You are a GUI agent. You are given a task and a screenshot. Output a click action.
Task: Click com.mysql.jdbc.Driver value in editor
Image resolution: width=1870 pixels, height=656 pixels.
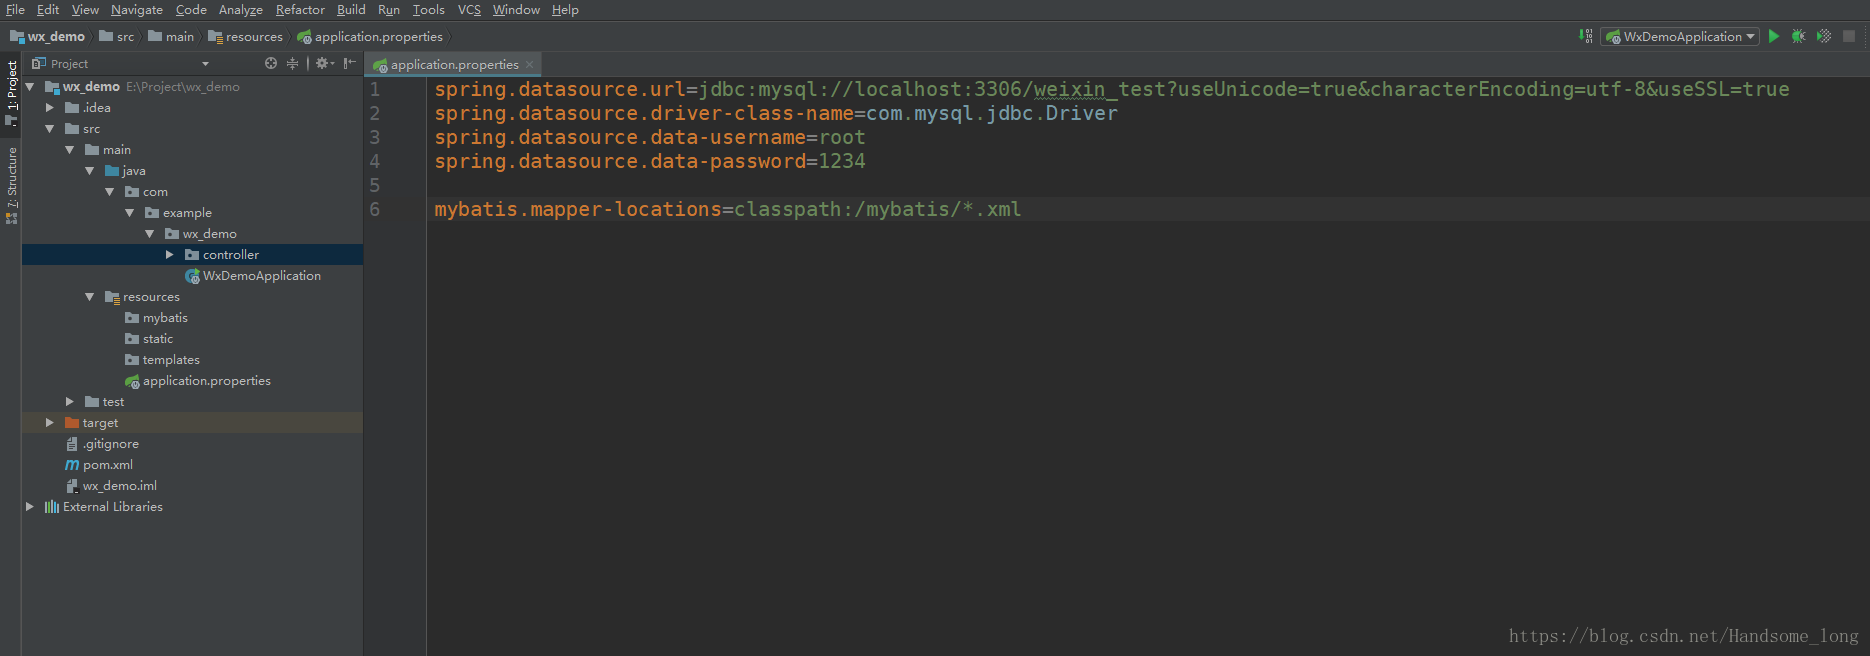[x=992, y=113]
